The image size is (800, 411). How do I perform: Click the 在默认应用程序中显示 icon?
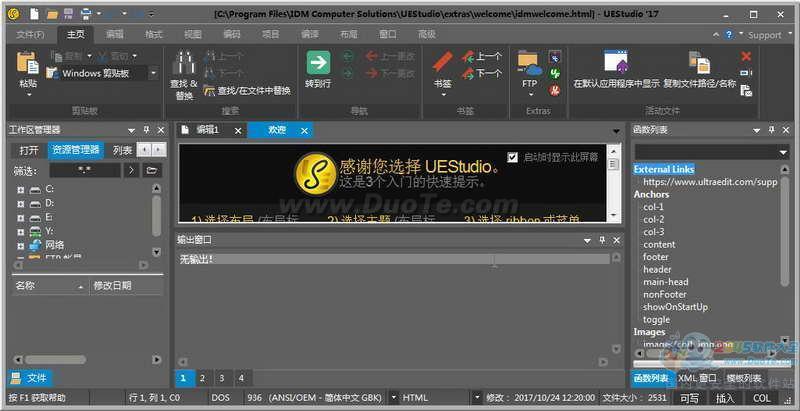(615, 63)
